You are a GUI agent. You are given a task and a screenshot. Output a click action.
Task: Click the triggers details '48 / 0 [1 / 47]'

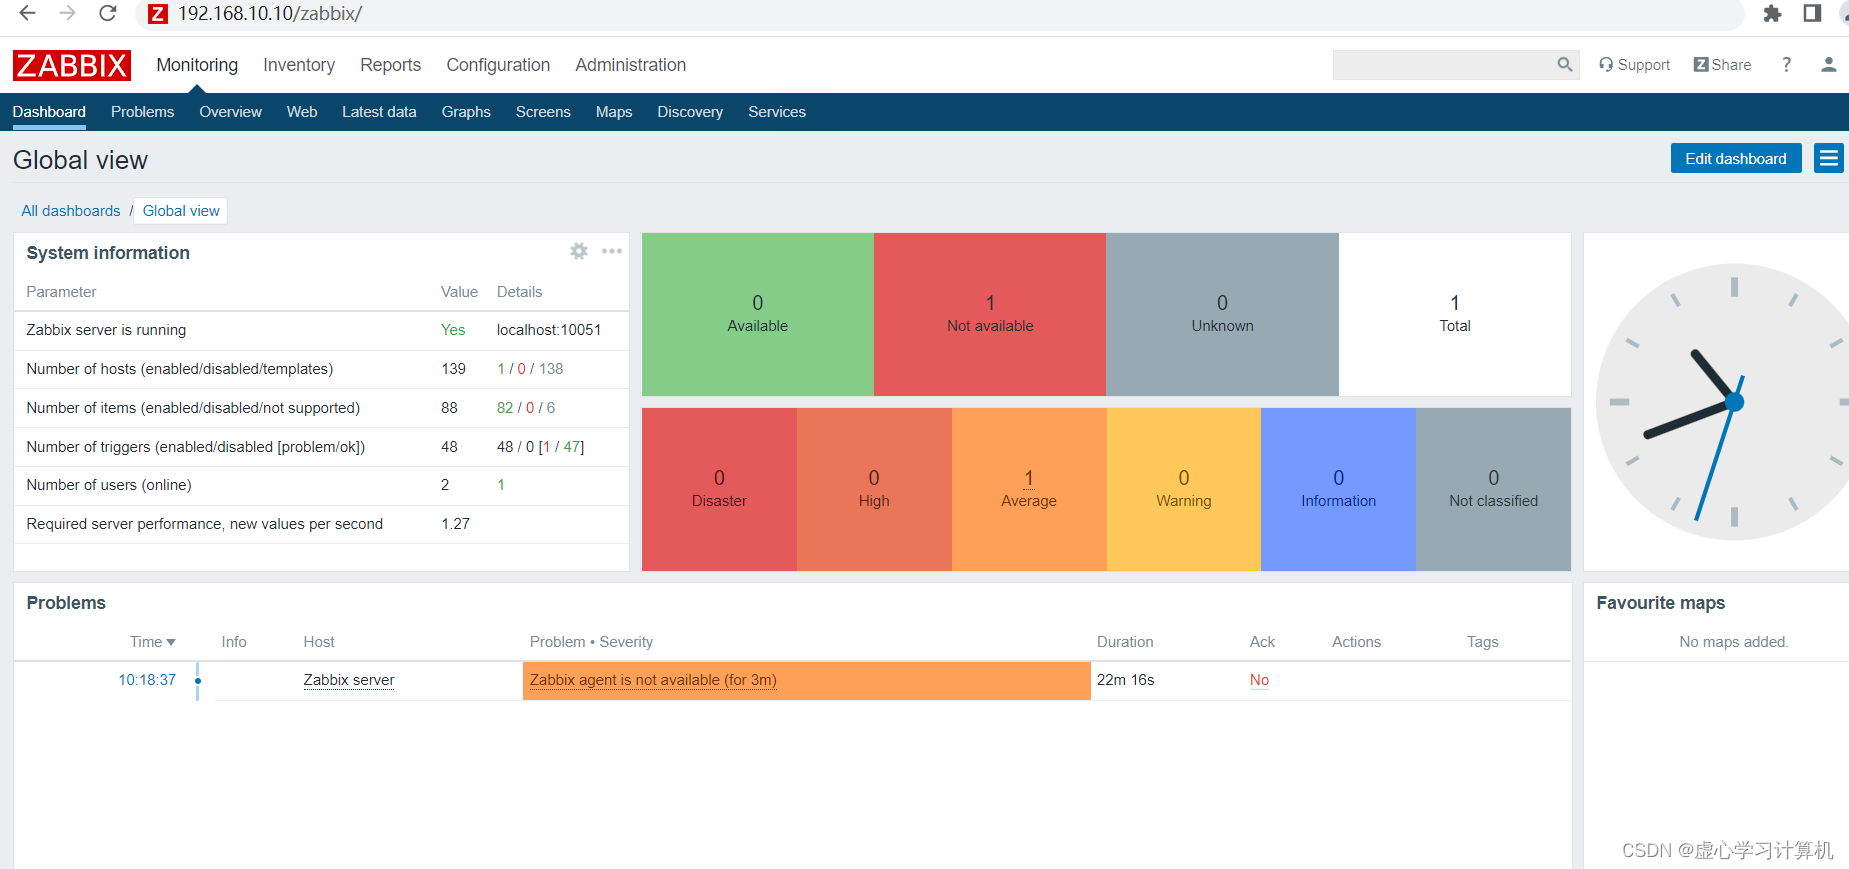pos(540,447)
